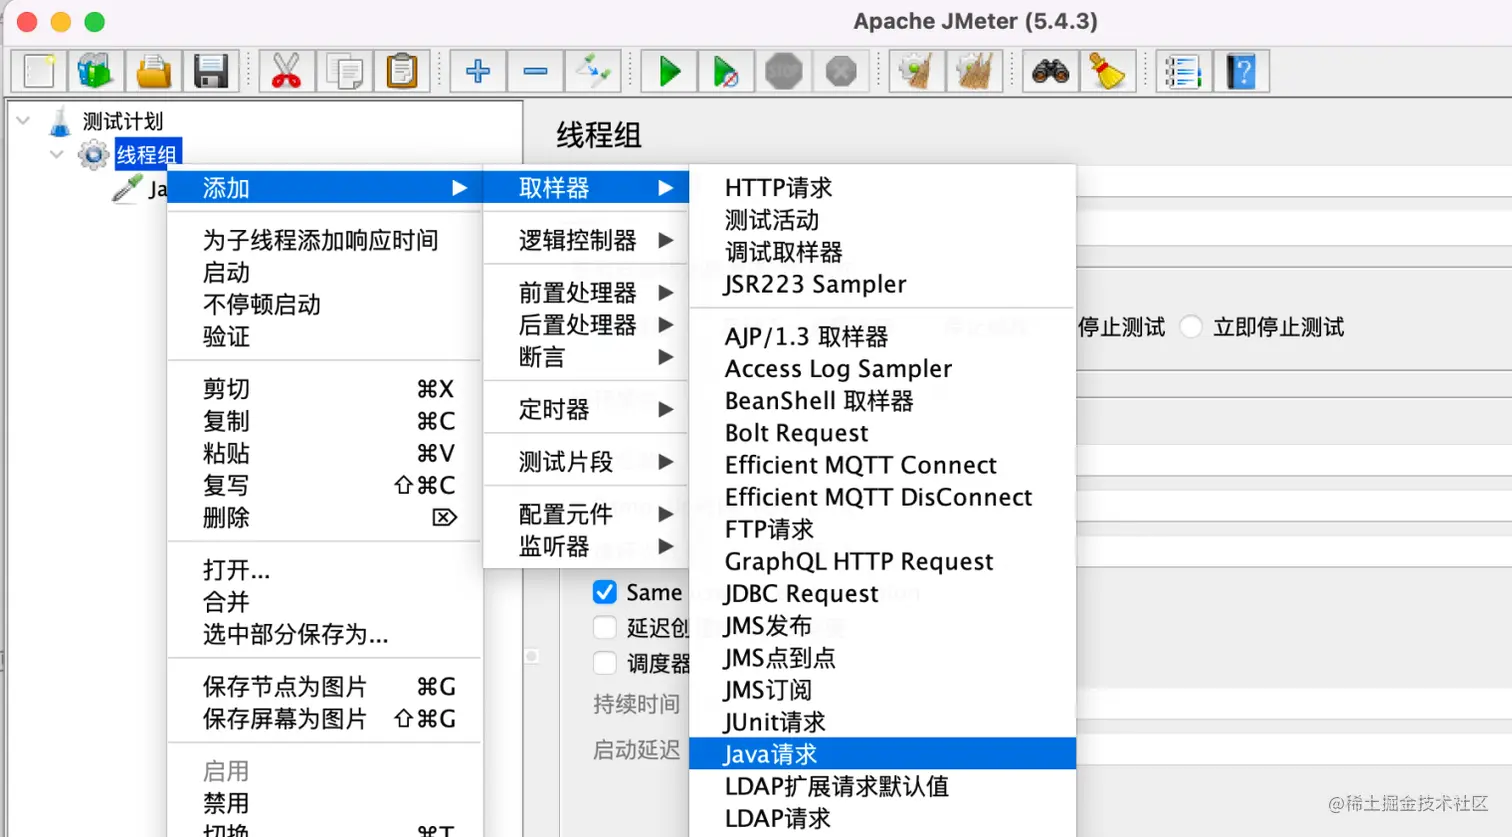Image resolution: width=1512 pixels, height=837 pixels.
Task: Click the Start no pauses toolbar icon
Action: pyautogui.click(x=726, y=70)
